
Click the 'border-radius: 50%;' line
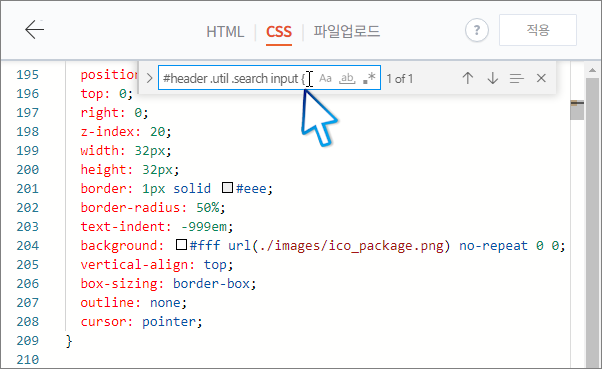[153, 208]
